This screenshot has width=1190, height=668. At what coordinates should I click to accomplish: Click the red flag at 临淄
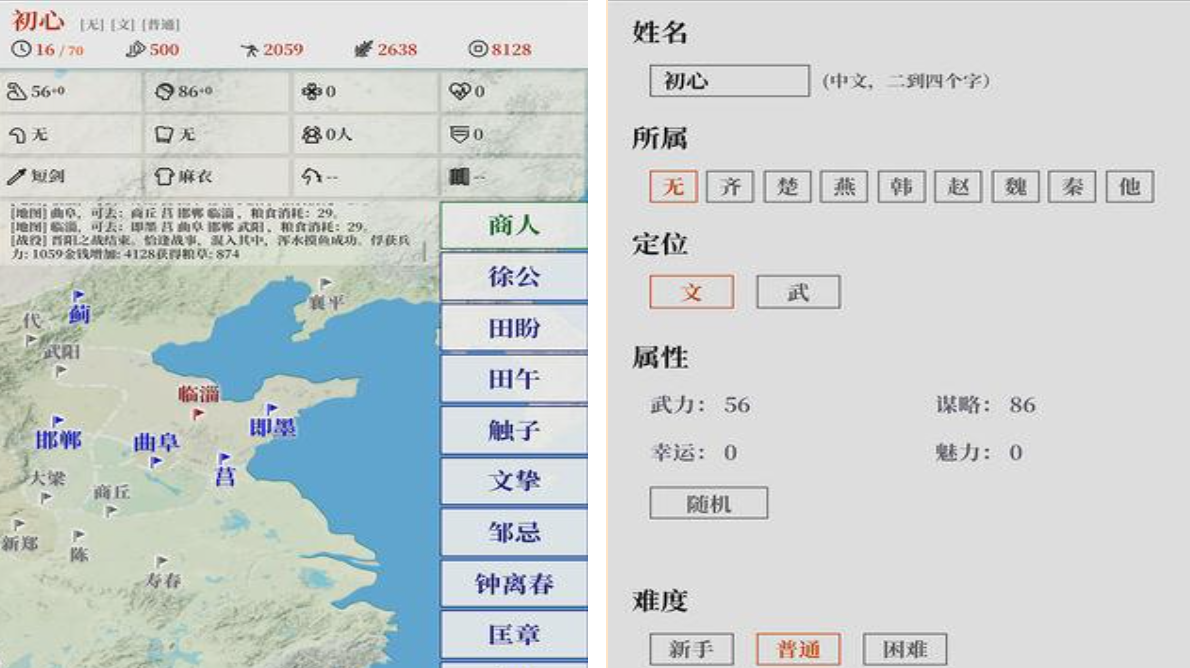pyautogui.click(x=198, y=414)
